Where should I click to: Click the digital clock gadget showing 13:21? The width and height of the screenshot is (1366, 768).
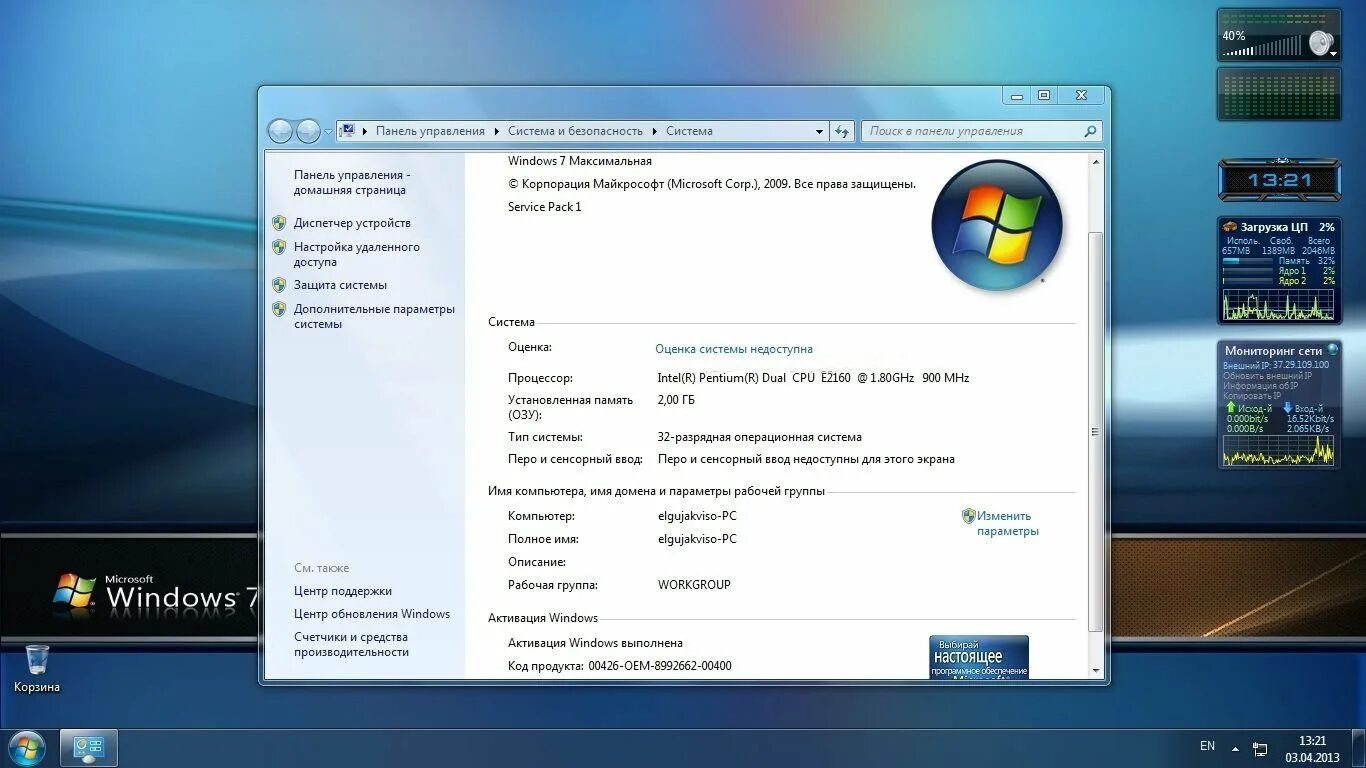(1279, 181)
